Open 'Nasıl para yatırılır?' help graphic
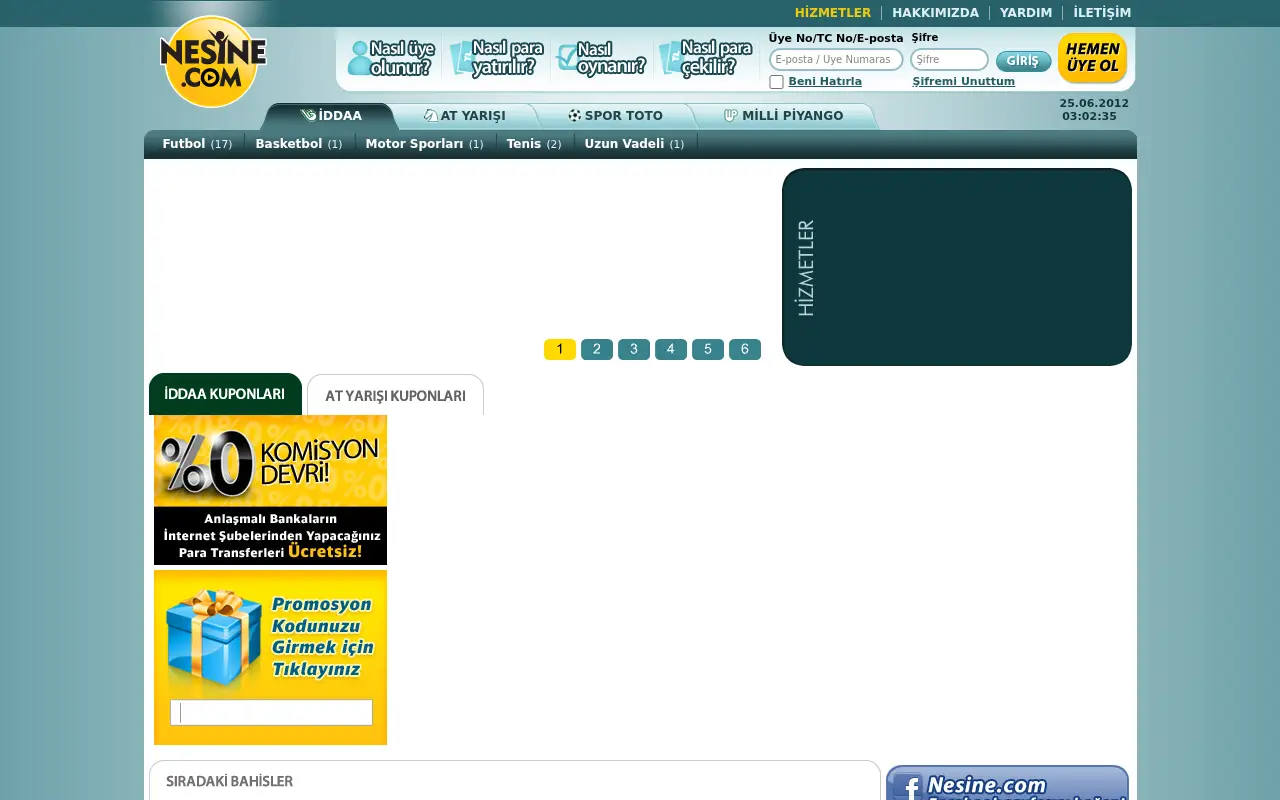The width and height of the screenshot is (1280, 800). pyautogui.click(x=497, y=59)
